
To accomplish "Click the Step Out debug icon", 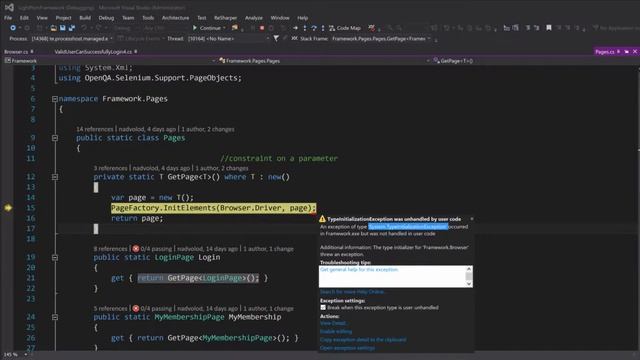I will 322,28.
